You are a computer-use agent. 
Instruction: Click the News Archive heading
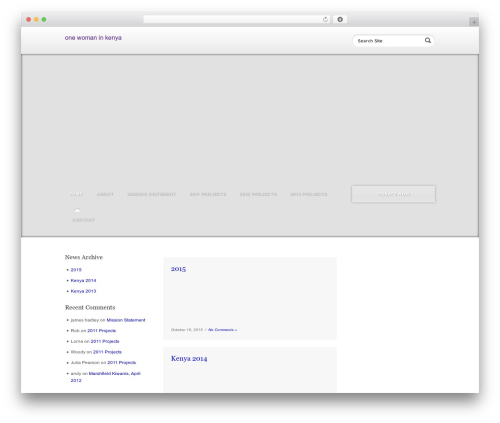point(84,257)
